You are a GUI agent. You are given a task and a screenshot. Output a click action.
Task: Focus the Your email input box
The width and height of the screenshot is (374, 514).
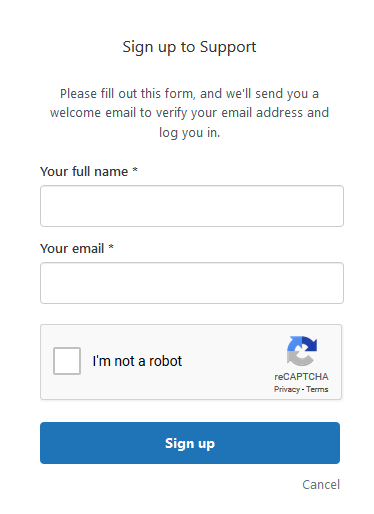[x=192, y=283]
